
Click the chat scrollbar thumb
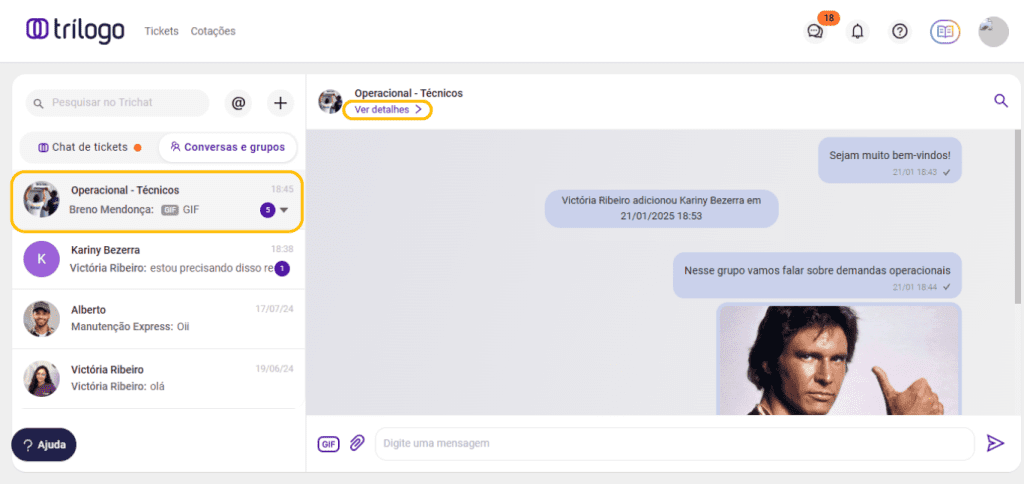click(x=1017, y=216)
